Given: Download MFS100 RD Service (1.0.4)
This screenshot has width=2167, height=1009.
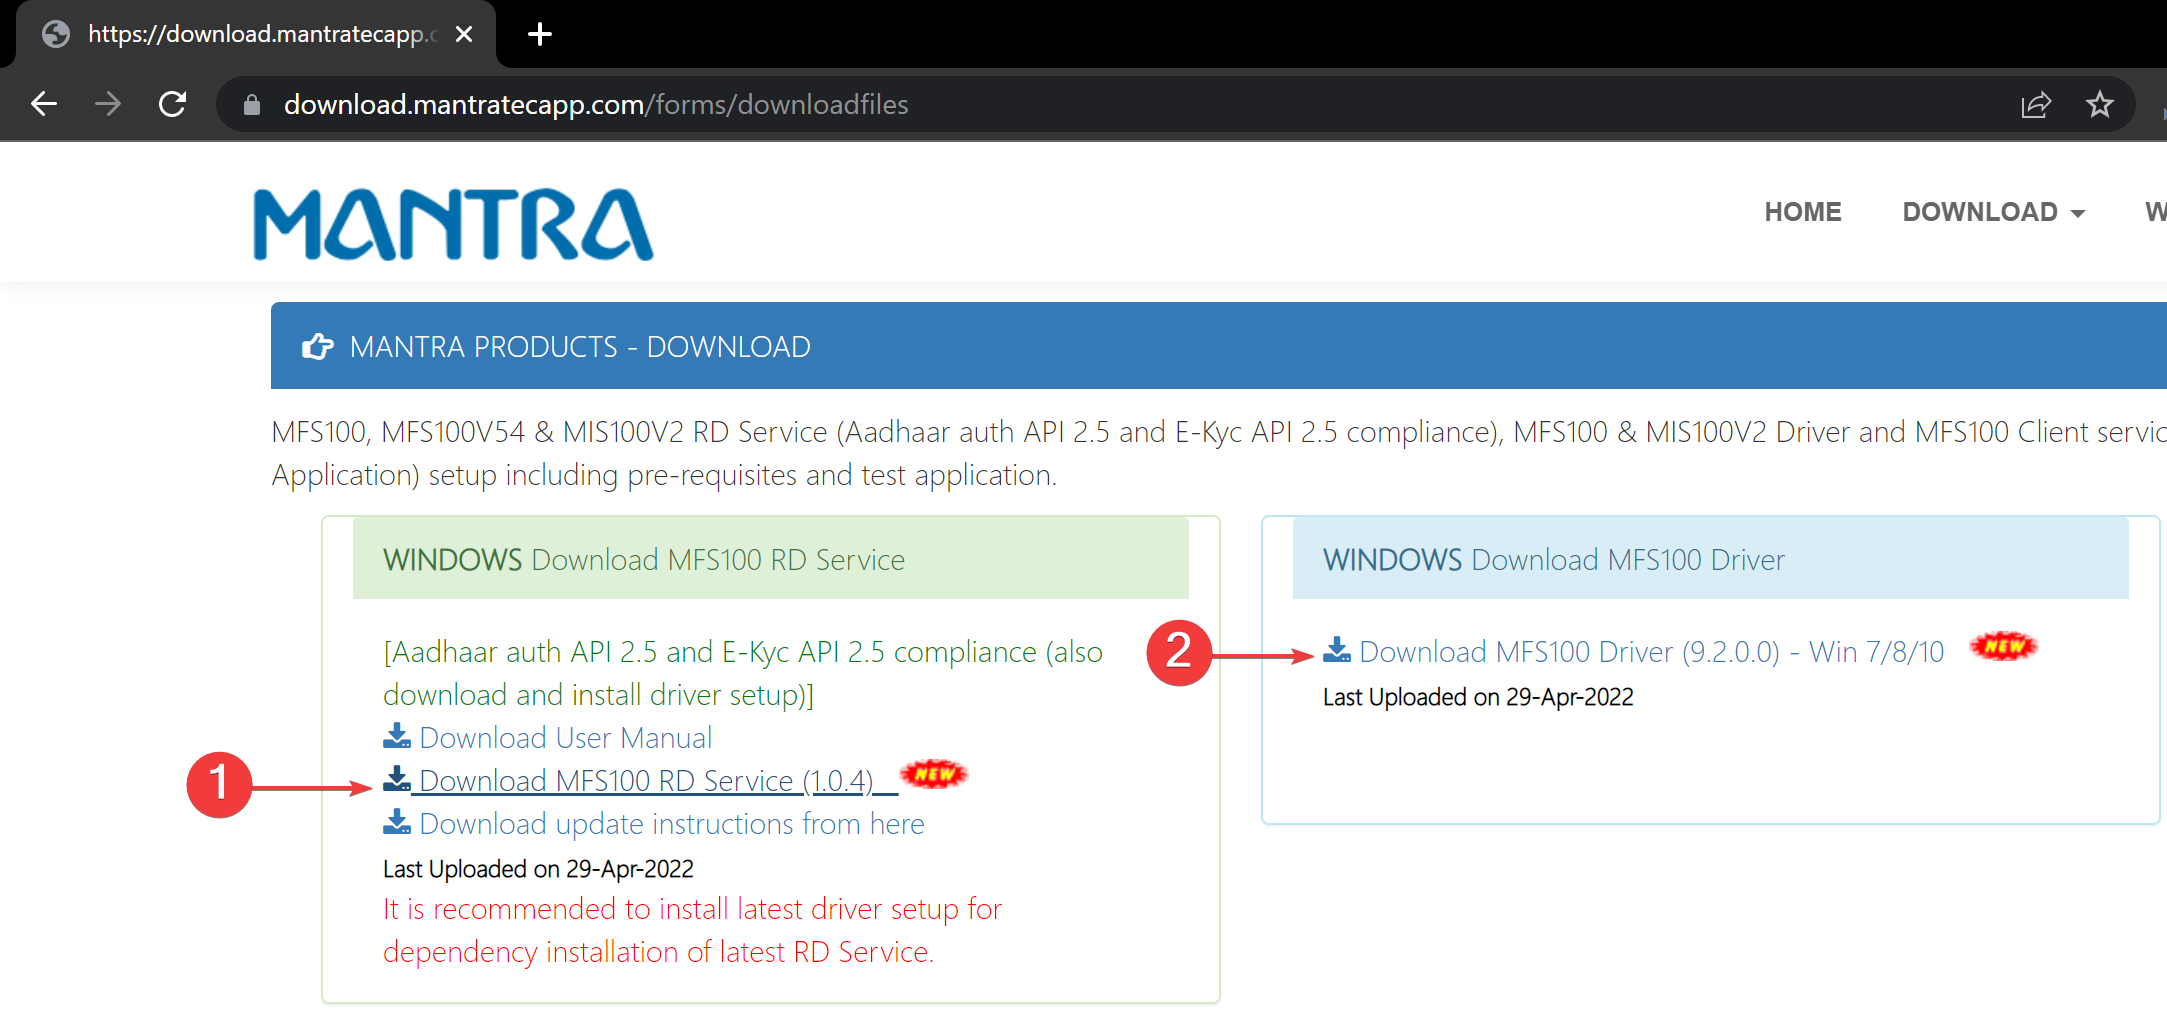Looking at the screenshot, I should pyautogui.click(x=646, y=781).
